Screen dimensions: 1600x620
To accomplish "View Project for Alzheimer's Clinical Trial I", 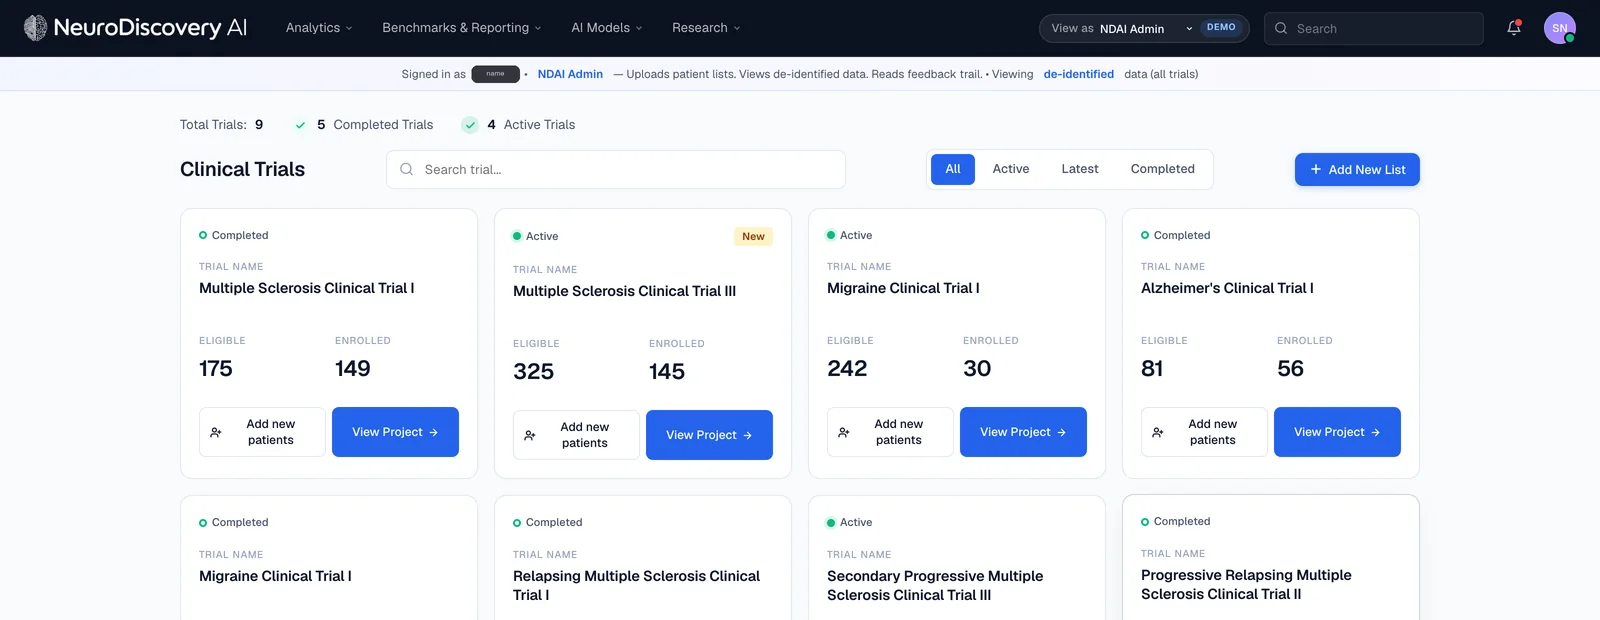I will [x=1337, y=432].
